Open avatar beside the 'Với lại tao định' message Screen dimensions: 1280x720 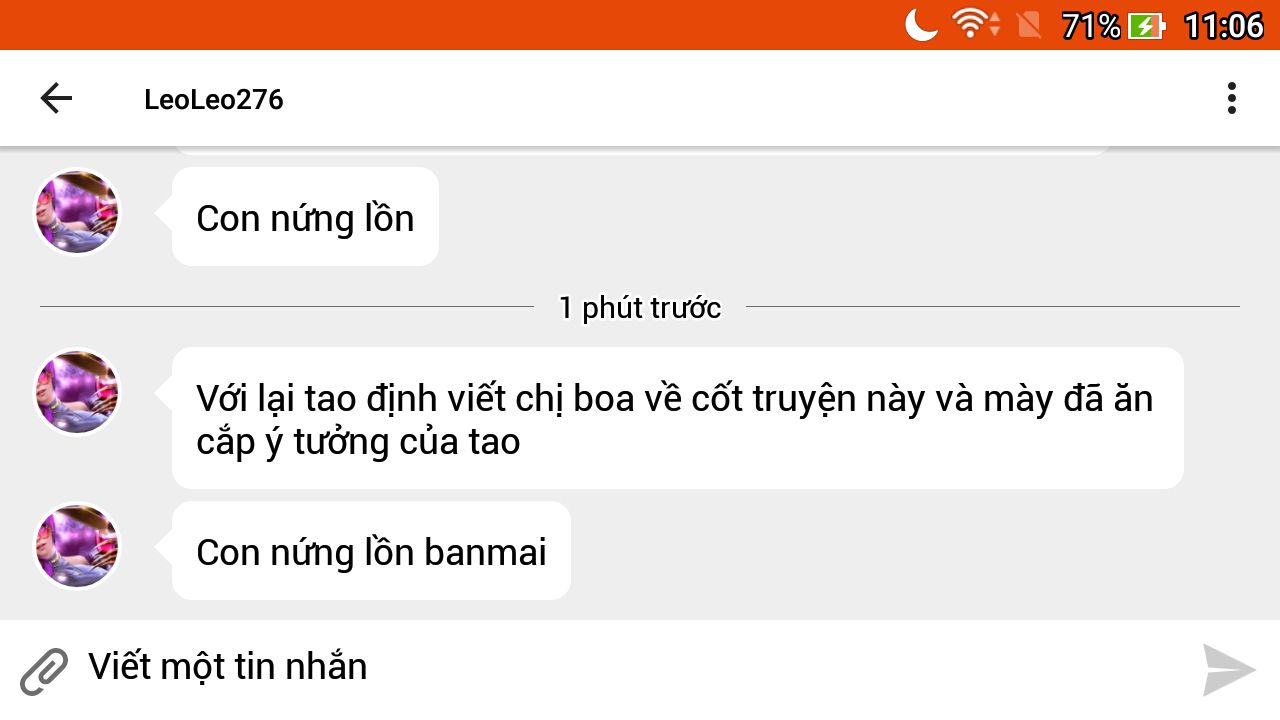tap(77, 392)
